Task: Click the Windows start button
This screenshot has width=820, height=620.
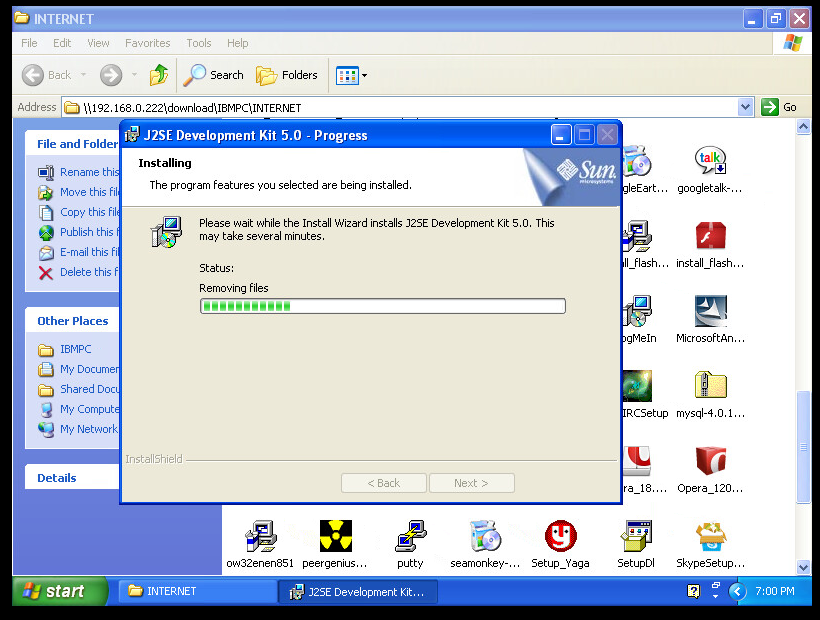Action: 58,591
